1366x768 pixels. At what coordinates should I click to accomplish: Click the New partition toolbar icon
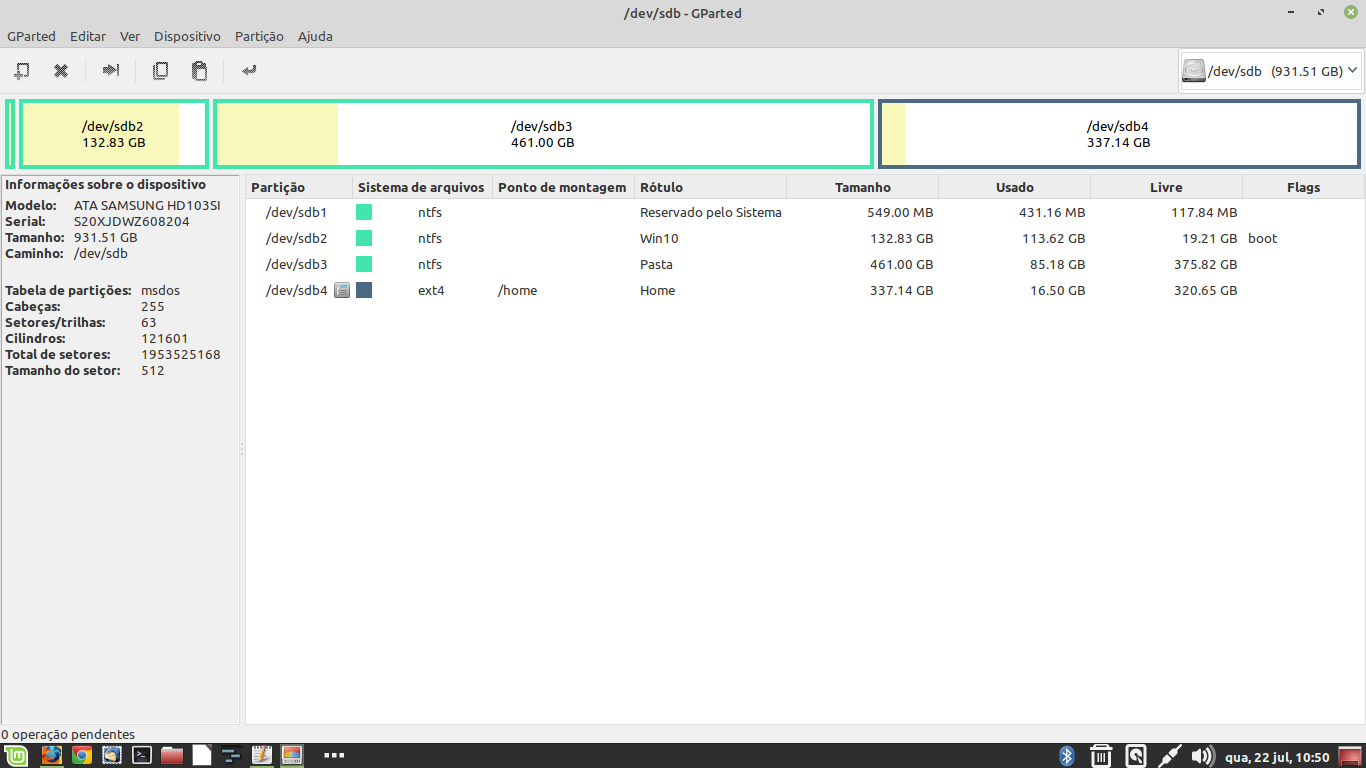point(22,70)
